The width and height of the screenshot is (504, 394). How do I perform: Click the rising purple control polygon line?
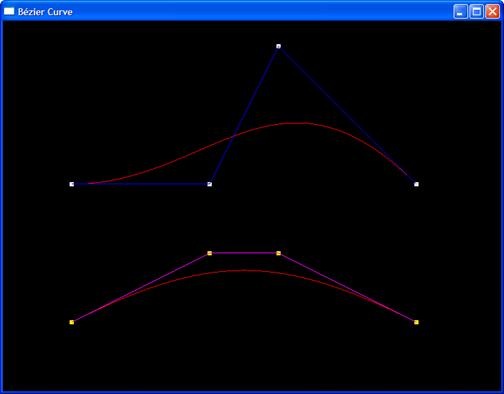click(141, 288)
